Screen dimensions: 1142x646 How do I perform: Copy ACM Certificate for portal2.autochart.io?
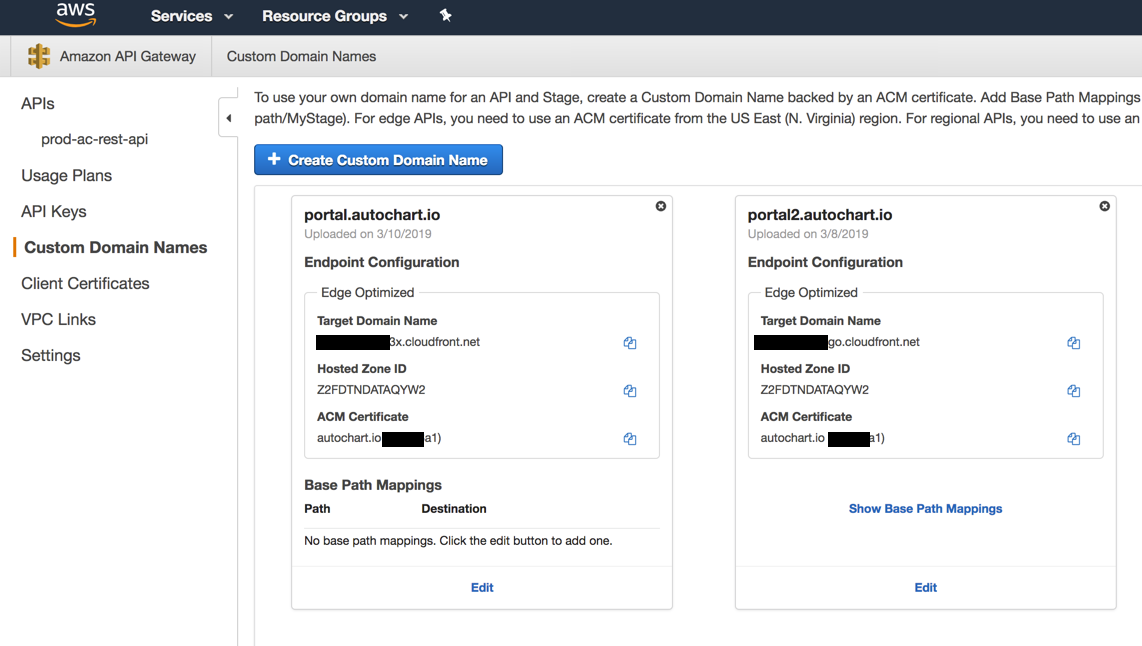(1074, 439)
